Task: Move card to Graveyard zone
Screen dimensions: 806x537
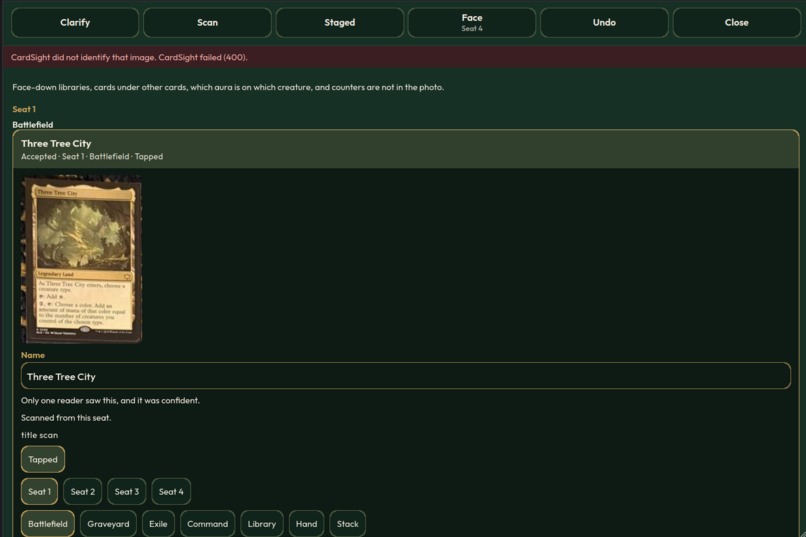Action: 108,524
